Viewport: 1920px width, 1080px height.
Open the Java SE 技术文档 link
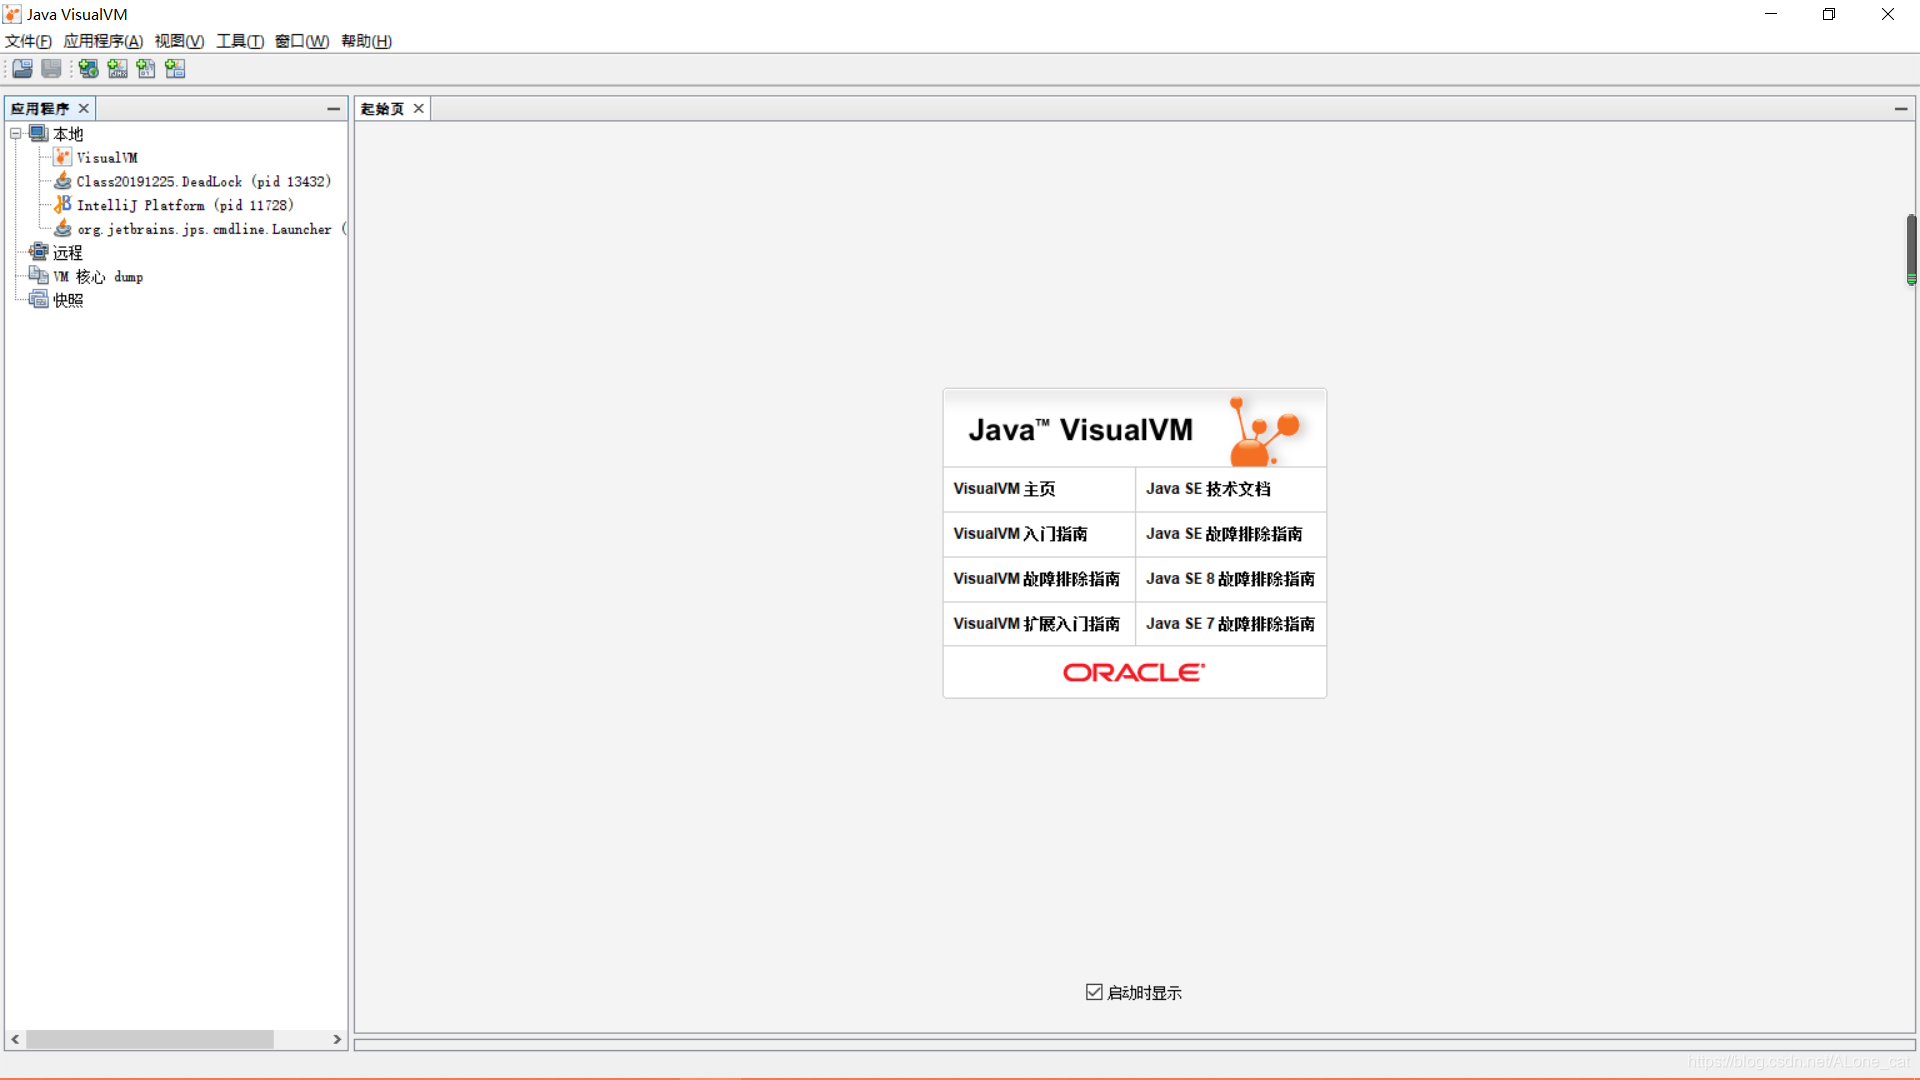click(1208, 489)
